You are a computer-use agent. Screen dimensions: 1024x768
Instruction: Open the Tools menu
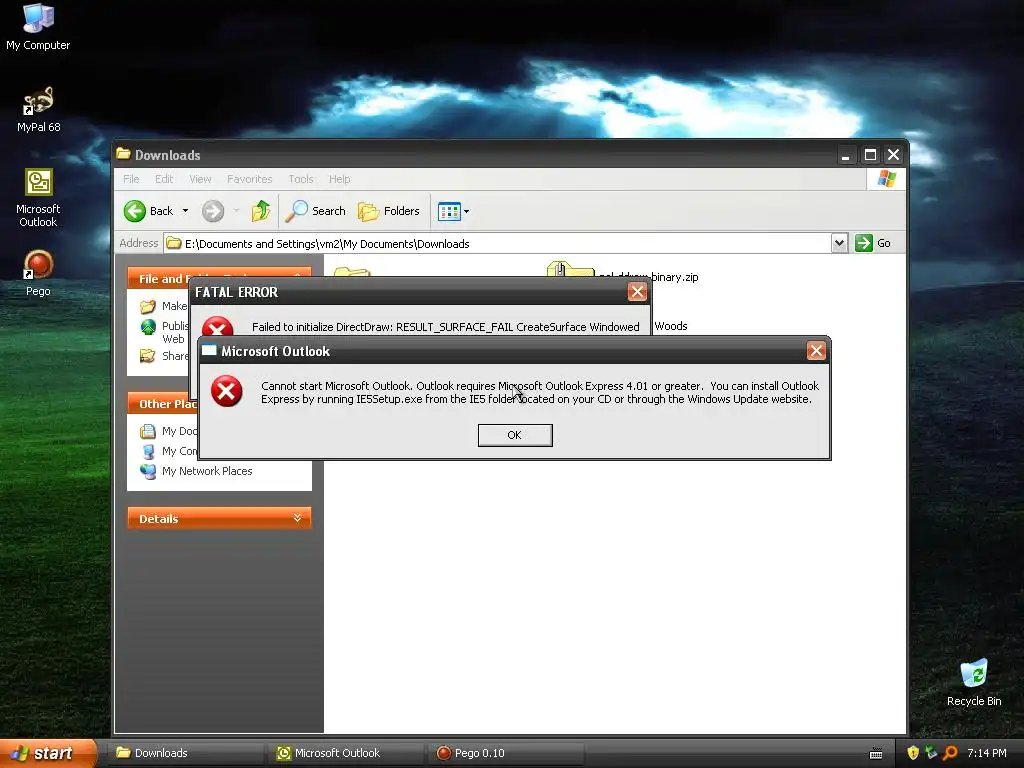click(301, 179)
